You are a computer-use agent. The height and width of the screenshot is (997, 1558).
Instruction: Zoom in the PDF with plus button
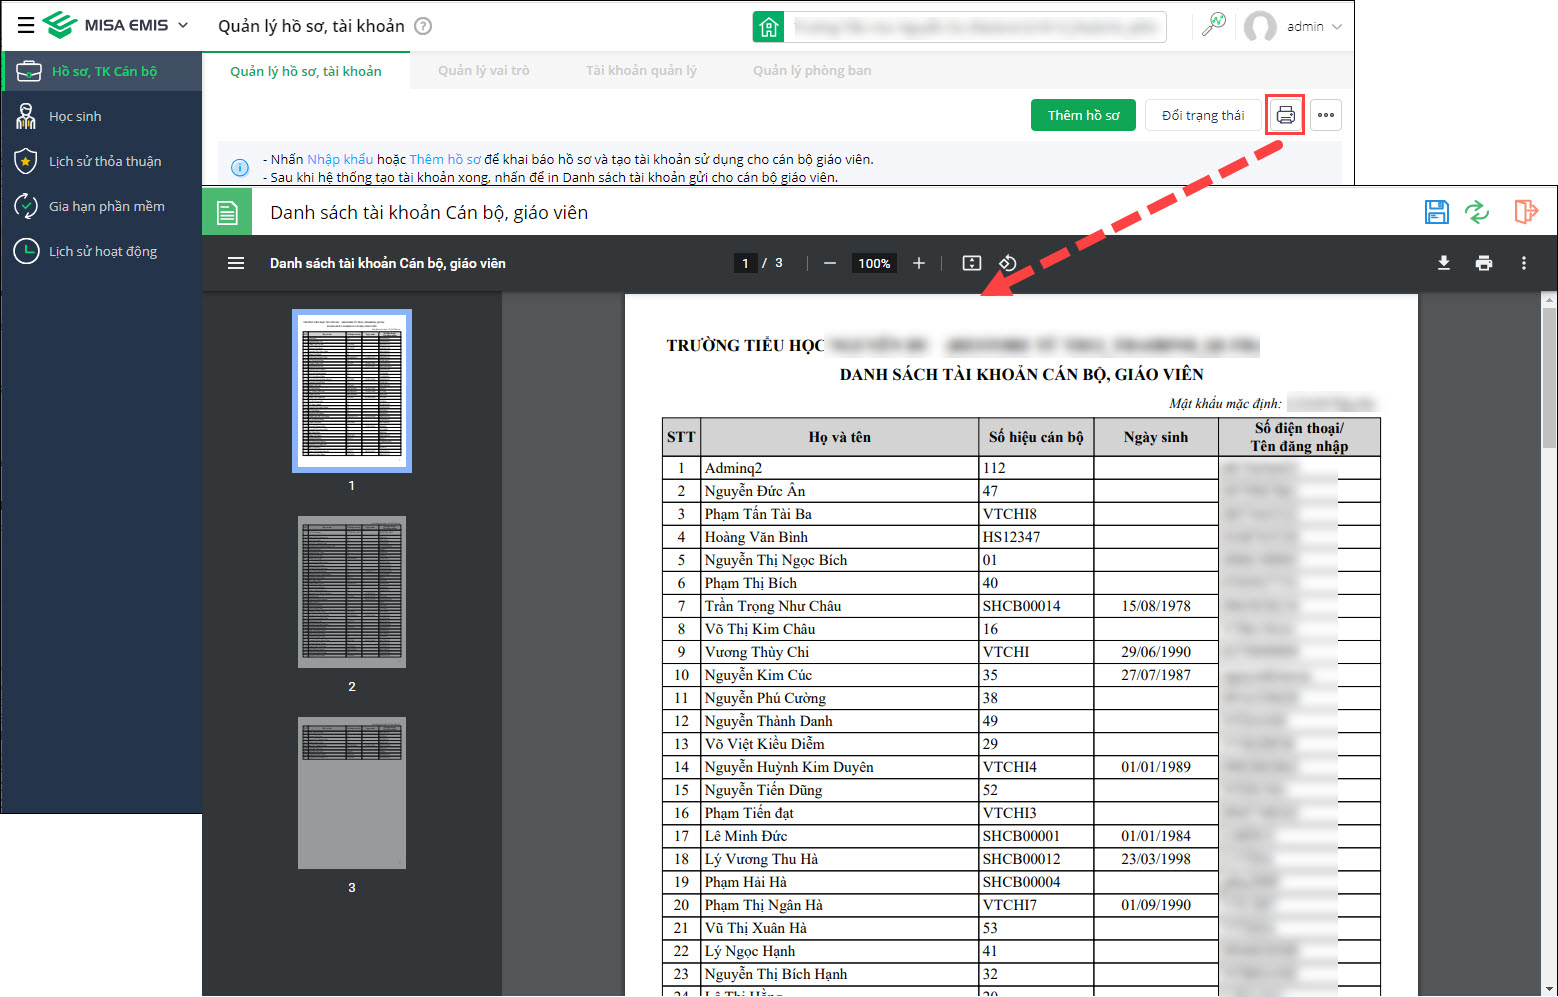(919, 263)
